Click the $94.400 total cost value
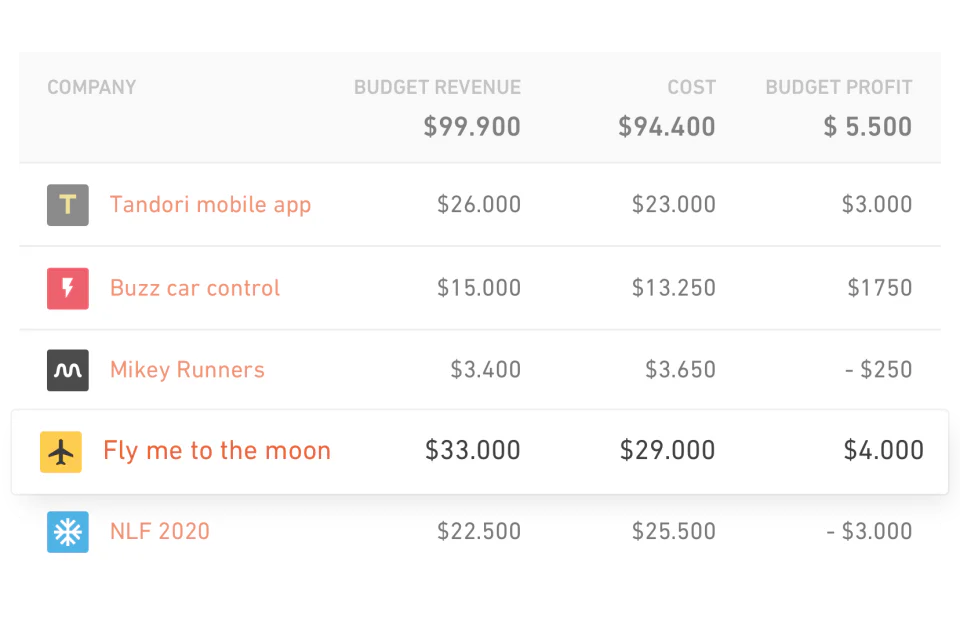The height and width of the screenshot is (626, 960). coord(667,127)
